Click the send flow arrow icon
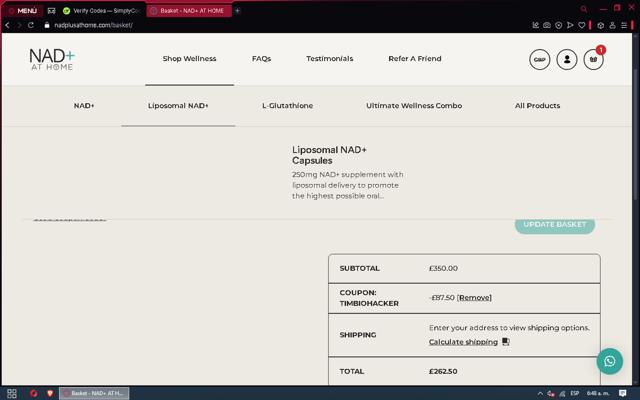640x400 pixels. (x=570, y=25)
